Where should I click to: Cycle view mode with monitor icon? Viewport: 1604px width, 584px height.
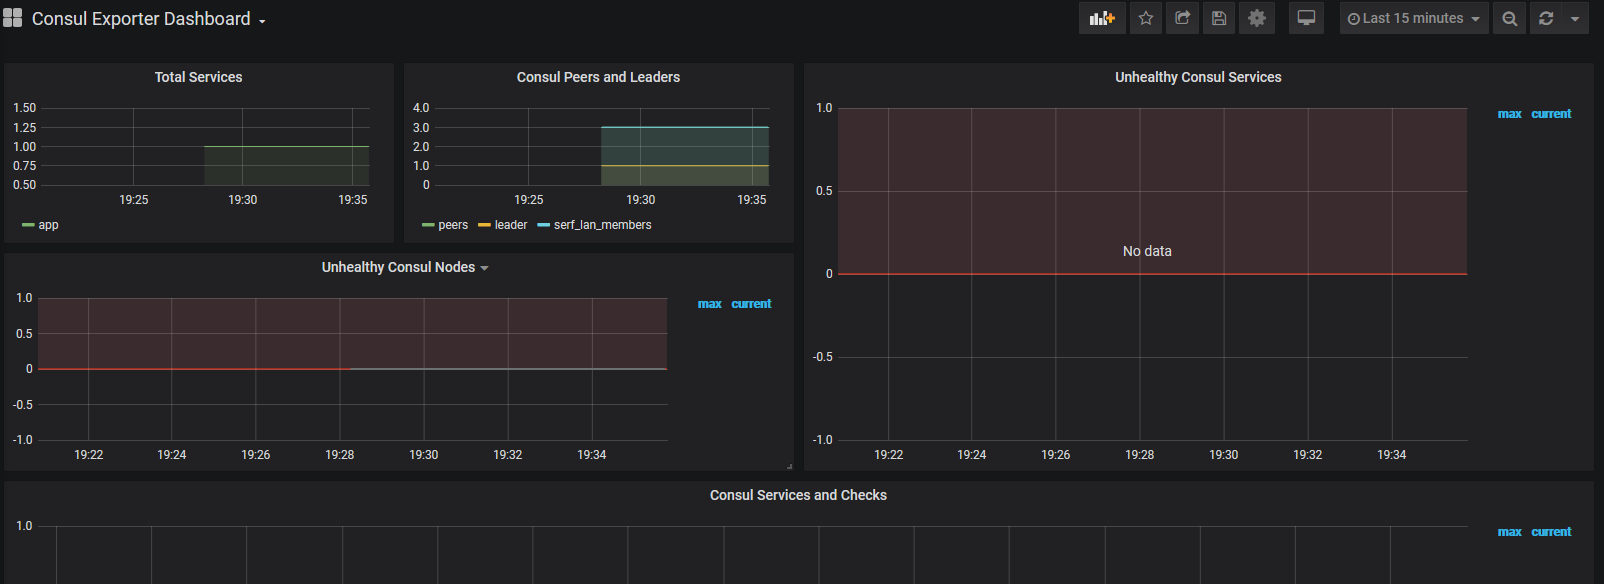click(x=1306, y=18)
